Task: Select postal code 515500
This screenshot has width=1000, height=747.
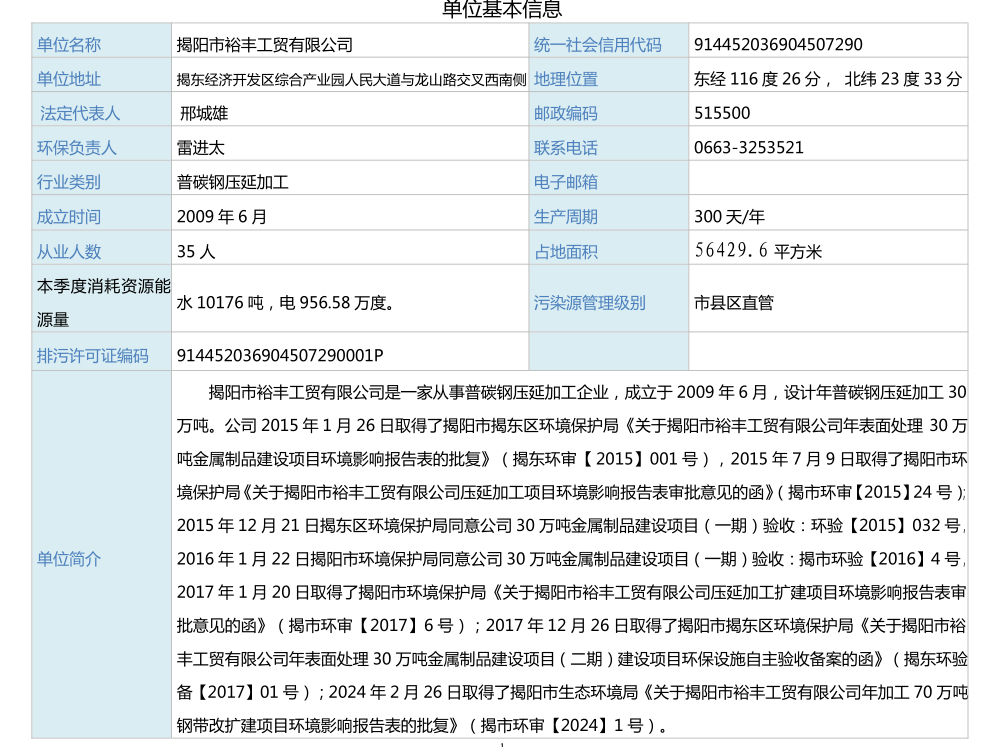Action: tap(722, 114)
